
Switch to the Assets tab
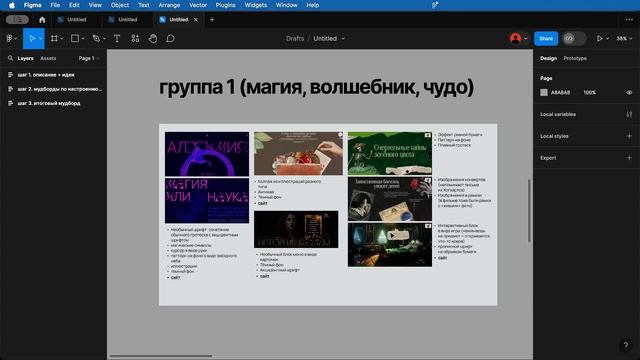click(48, 58)
